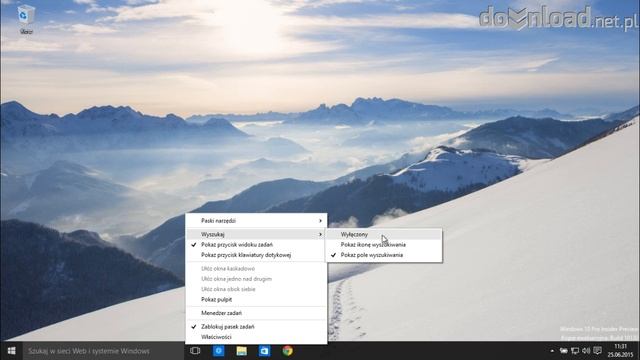Open the Windows Start button
The width and height of the screenshot is (640, 360).
tap(11, 351)
